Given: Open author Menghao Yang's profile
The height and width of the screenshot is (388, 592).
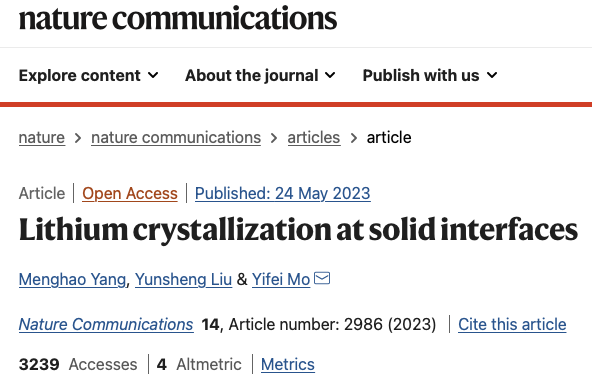Looking at the screenshot, I should [x=72, y=279].
